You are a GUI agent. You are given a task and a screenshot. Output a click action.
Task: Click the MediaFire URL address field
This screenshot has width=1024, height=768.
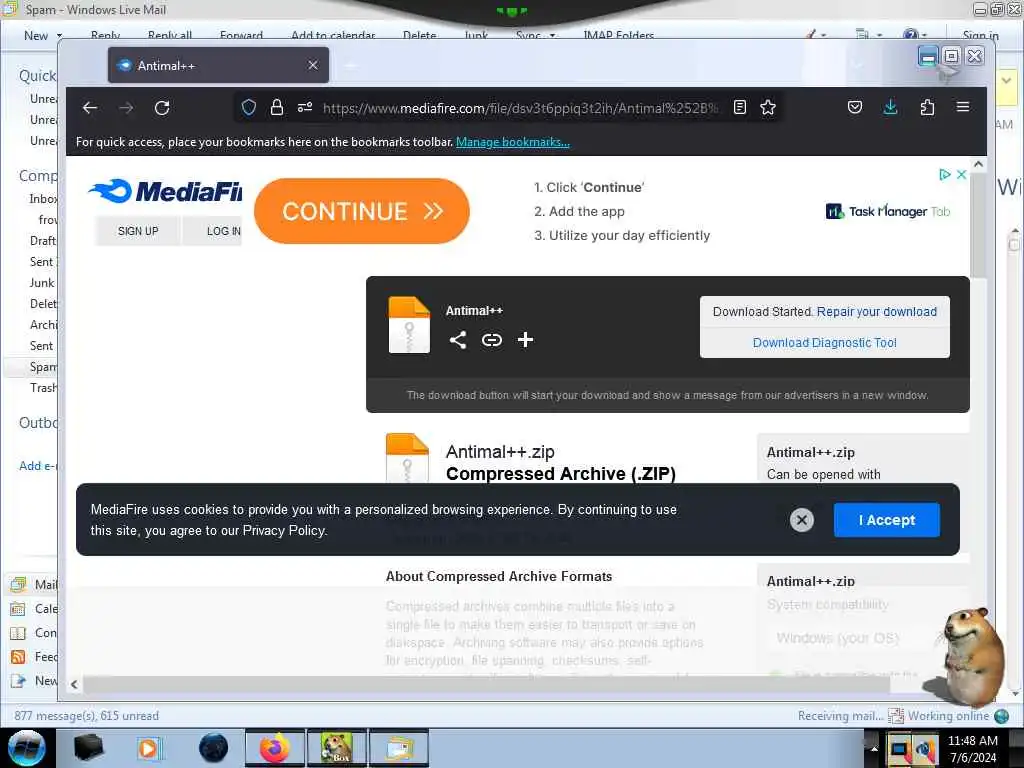520,108
